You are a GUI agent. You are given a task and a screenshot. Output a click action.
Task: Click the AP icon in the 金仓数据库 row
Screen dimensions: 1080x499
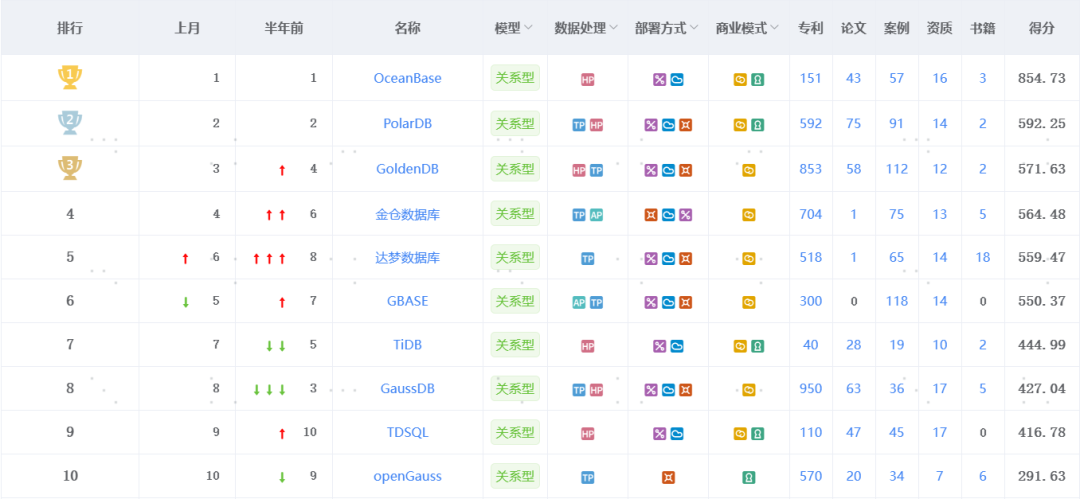[596, 215]
